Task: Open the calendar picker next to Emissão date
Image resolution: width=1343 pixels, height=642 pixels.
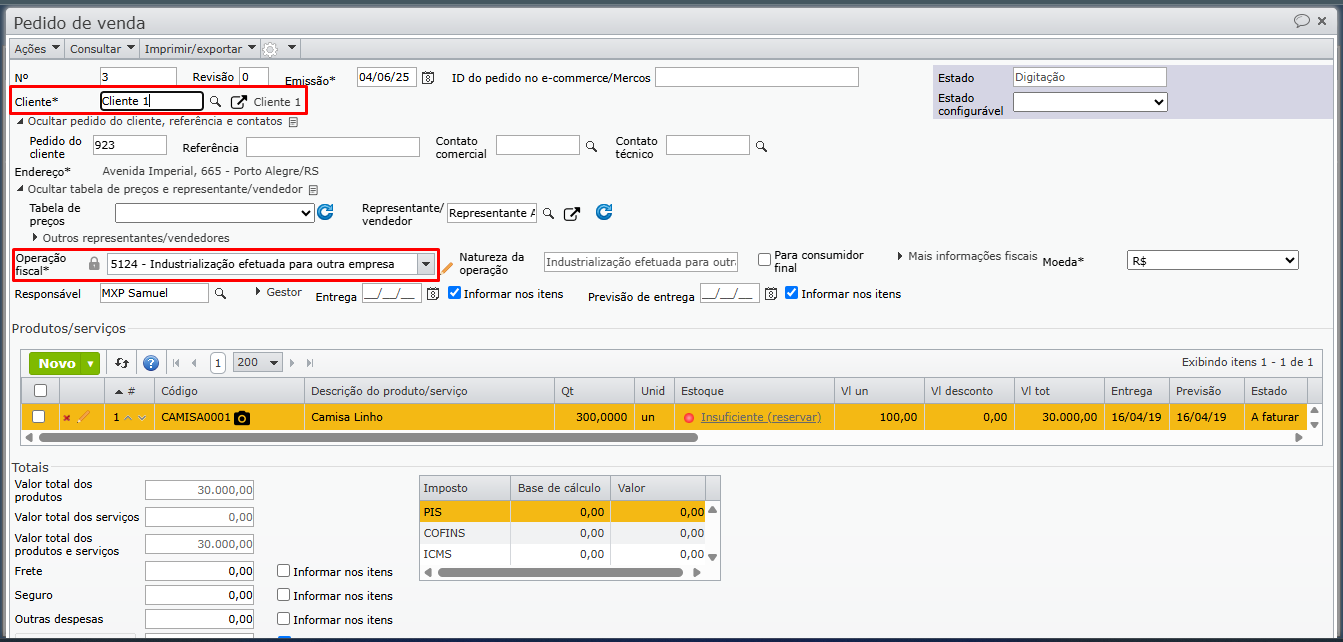Action: [428, 78]
